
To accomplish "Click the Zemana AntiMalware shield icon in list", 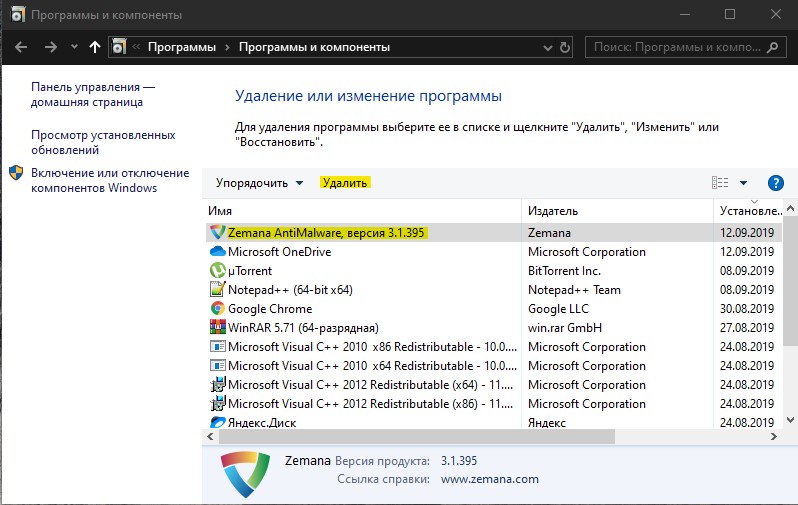I will [x=218, y=233].
